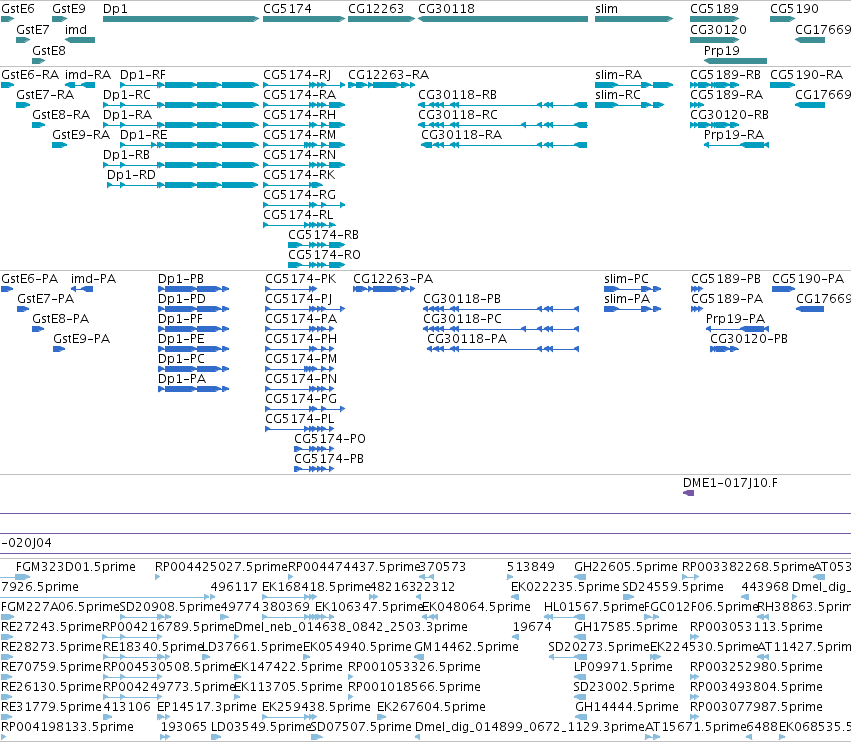851x742 pixels.
Task: Click the purple DME1-017J10.F feature arrow
Action: [x=688, y=493]
